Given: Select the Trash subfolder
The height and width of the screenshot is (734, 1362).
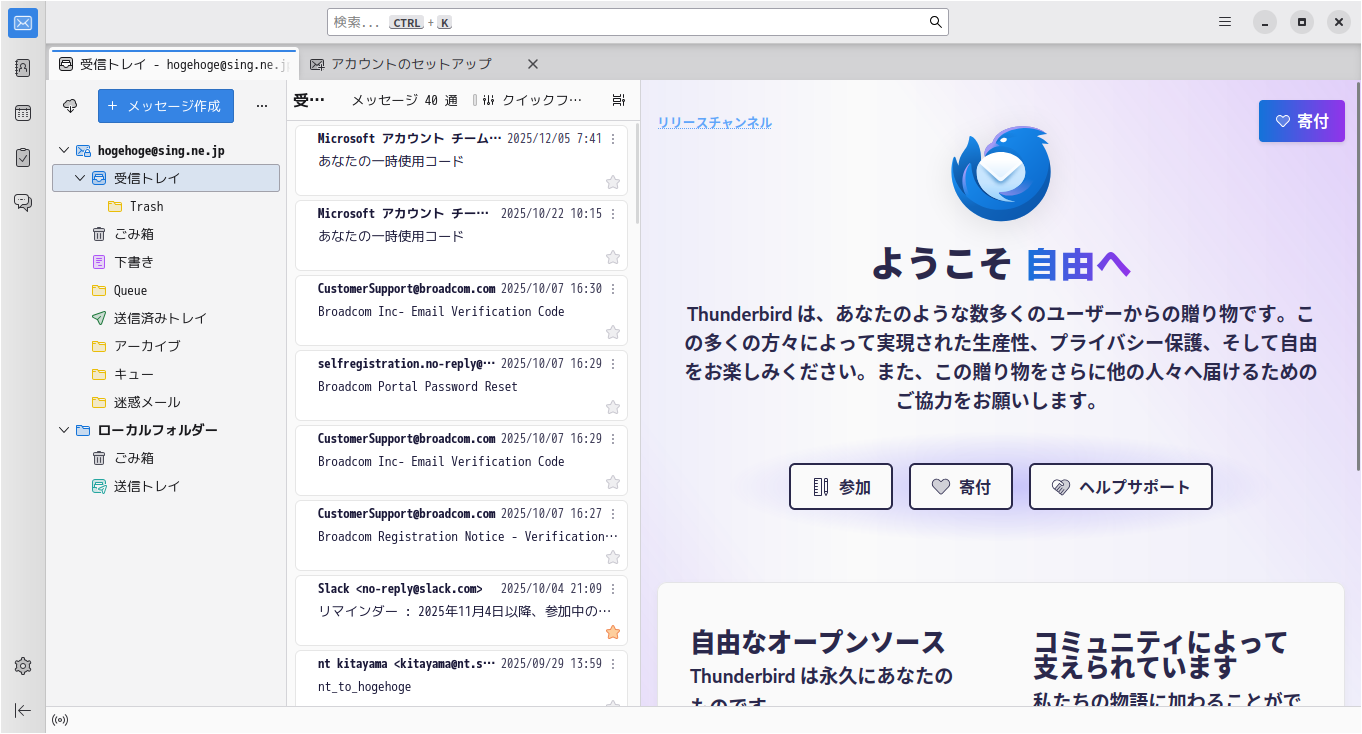Looking at the screenshot, I should point(166,206).
